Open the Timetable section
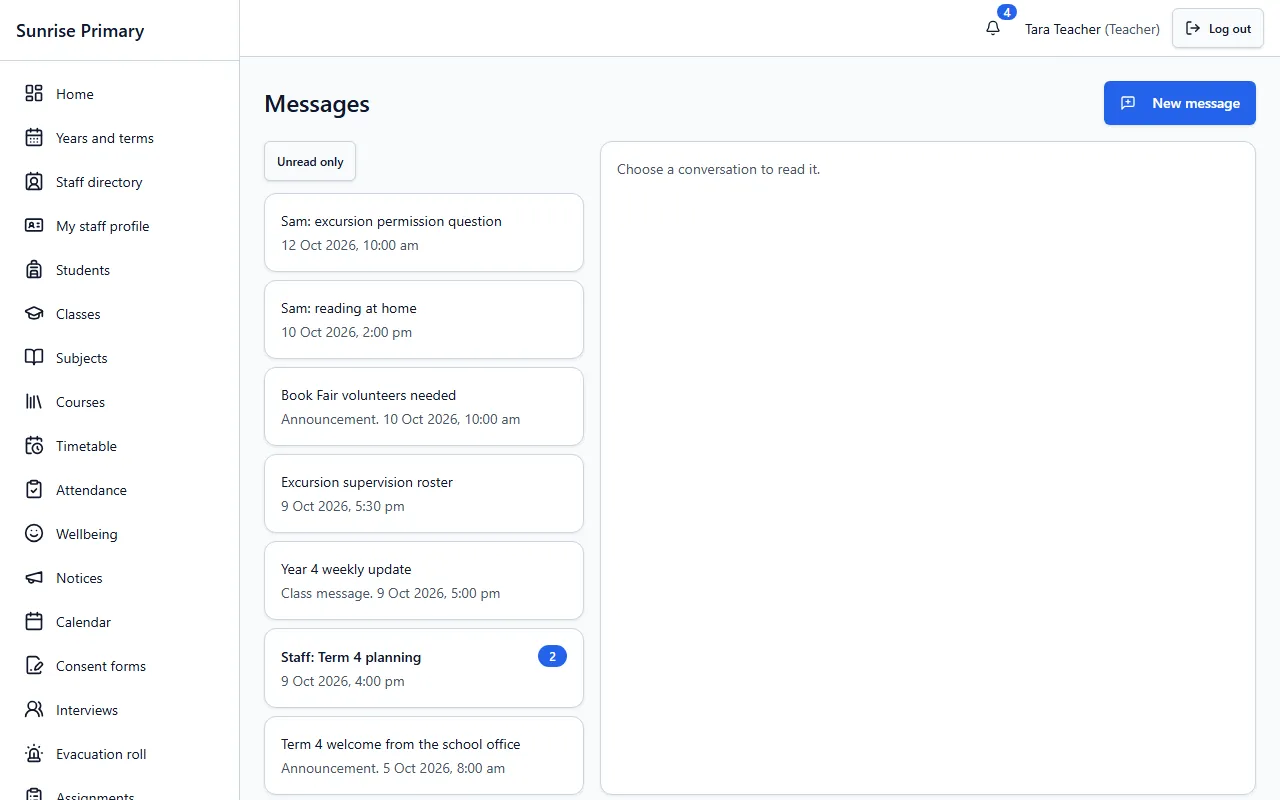Viewport: 1280px width, 800px height. click(119, 446)
